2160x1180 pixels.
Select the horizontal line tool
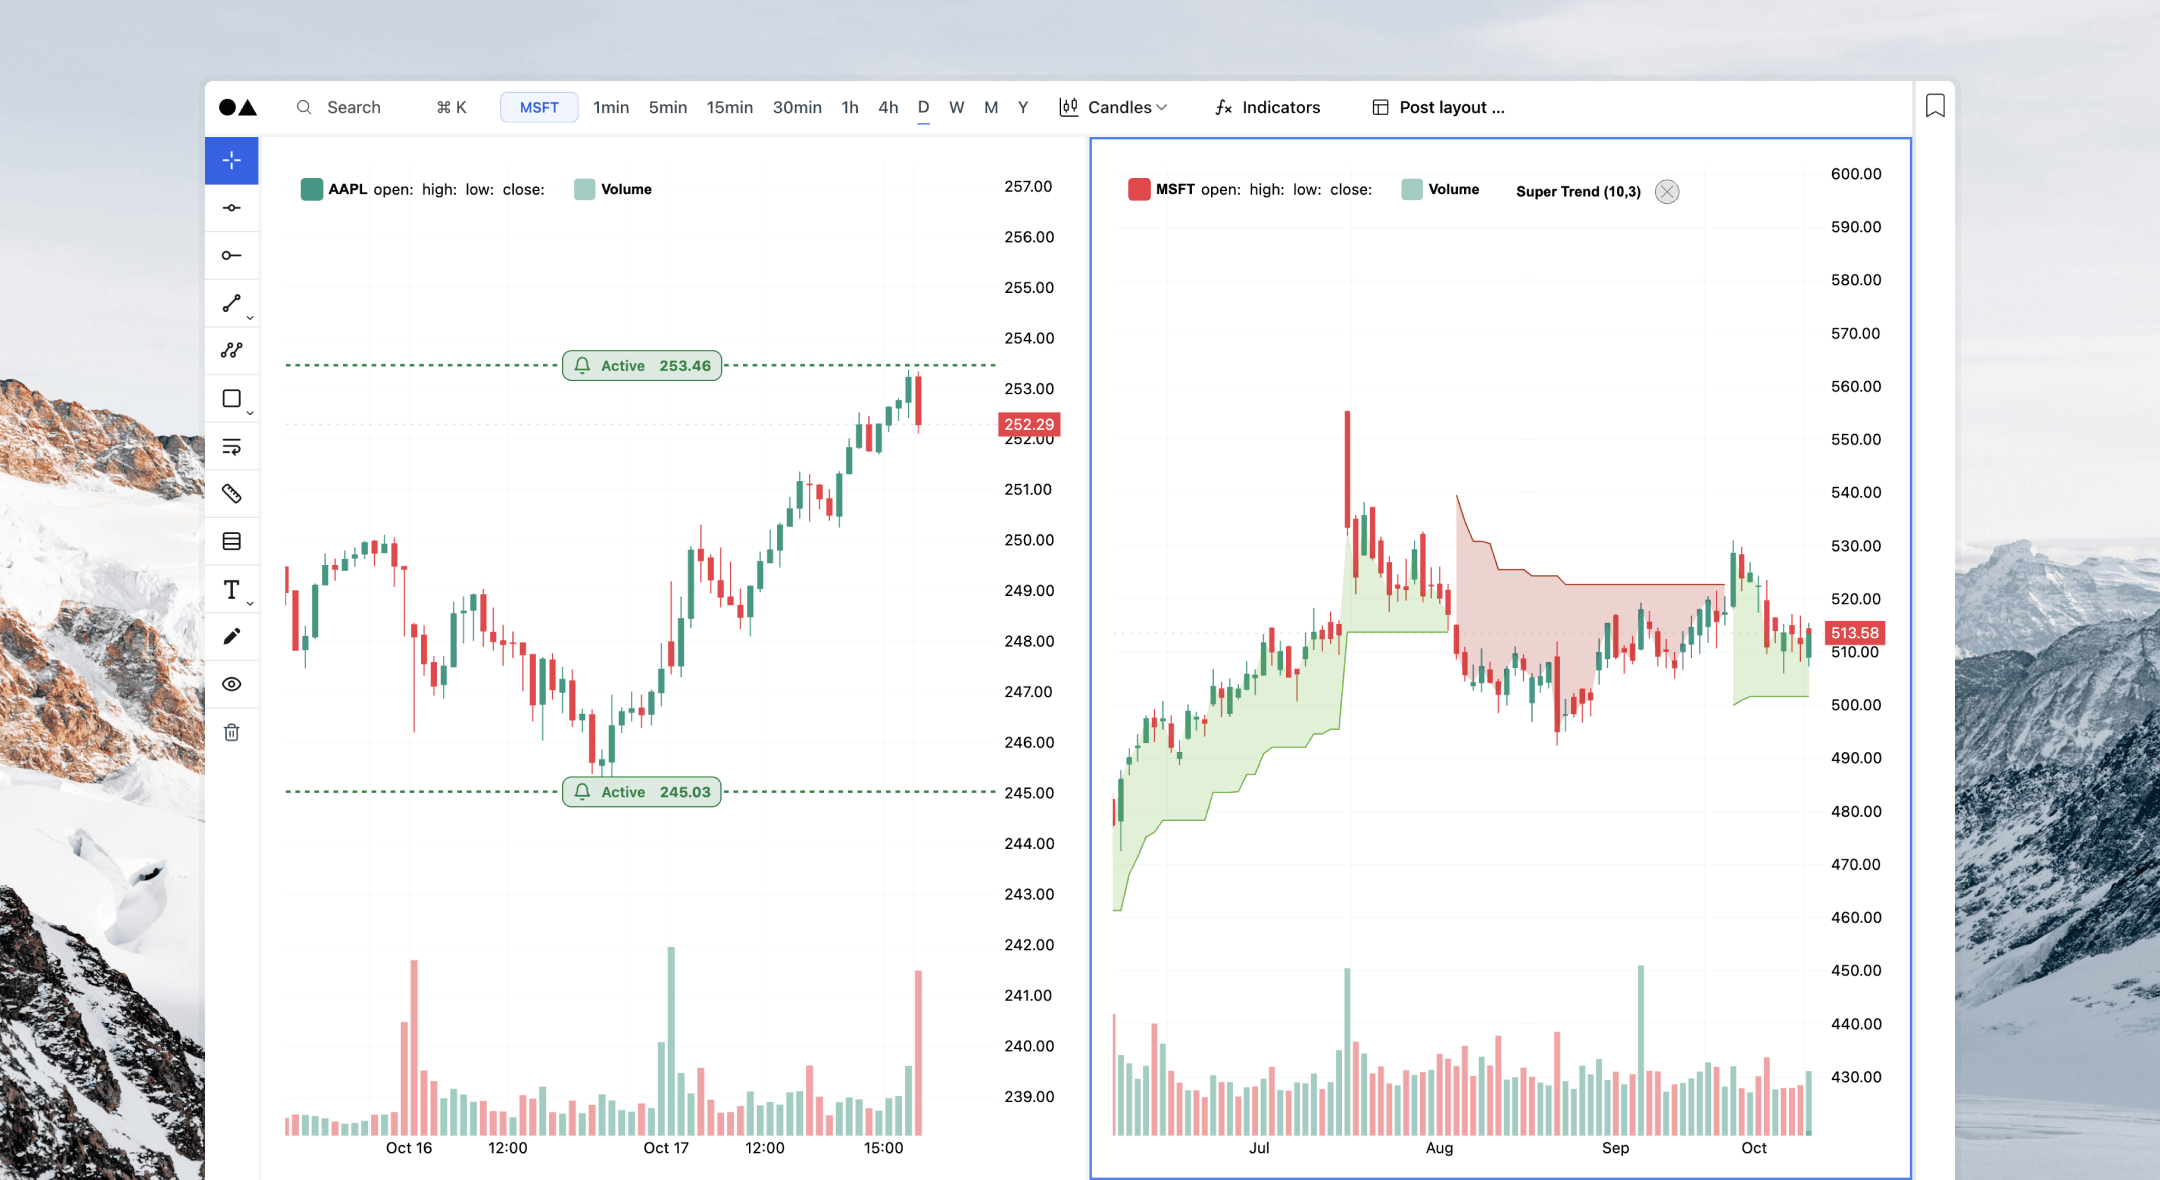click(232, 207)
